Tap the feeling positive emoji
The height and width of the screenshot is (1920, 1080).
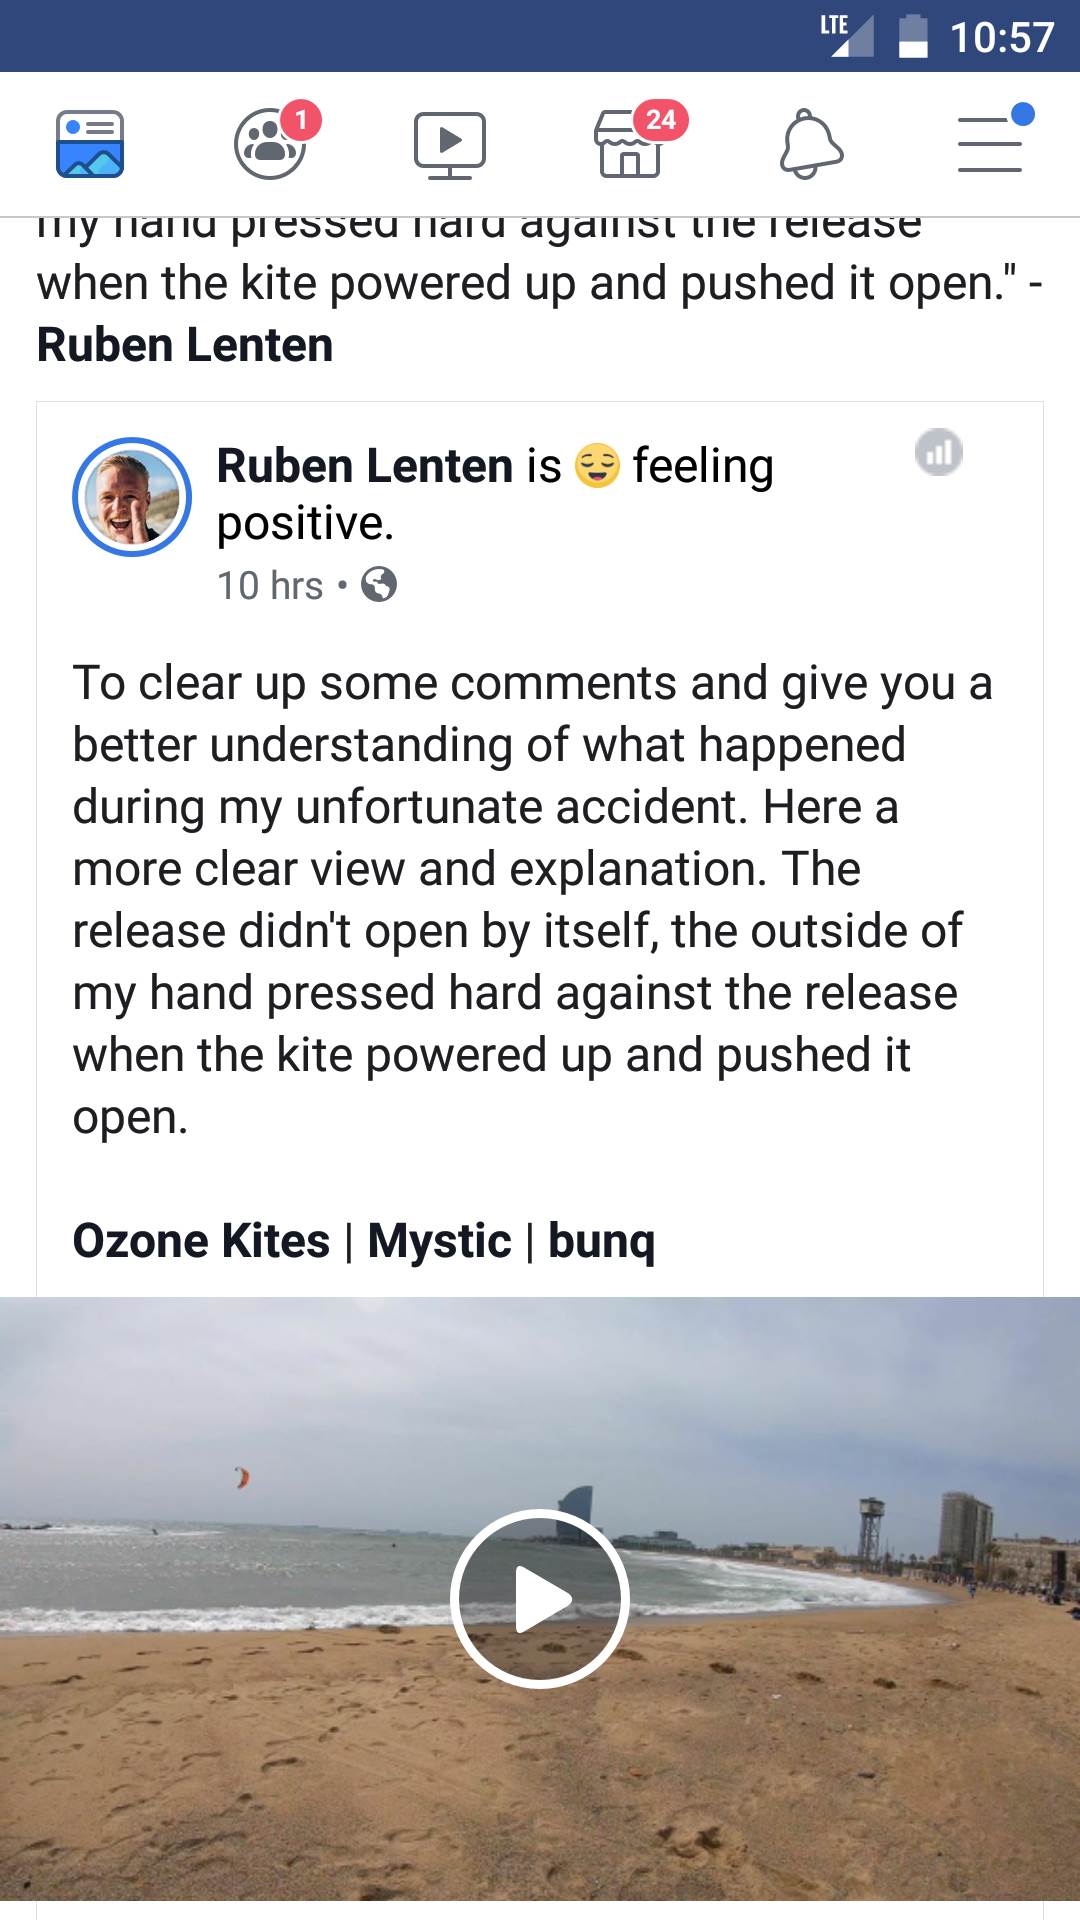click(x=597, y=466)
